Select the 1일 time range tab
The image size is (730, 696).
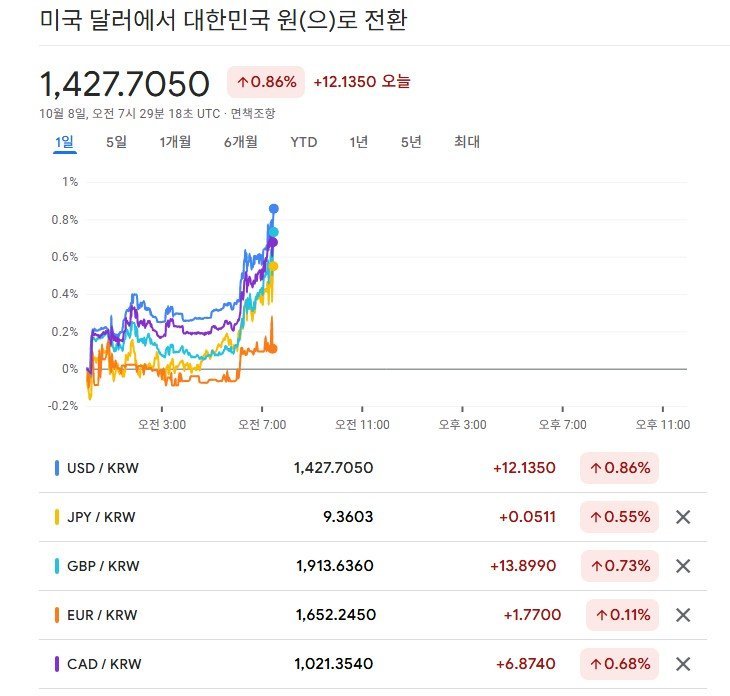(x=64, y=142)
